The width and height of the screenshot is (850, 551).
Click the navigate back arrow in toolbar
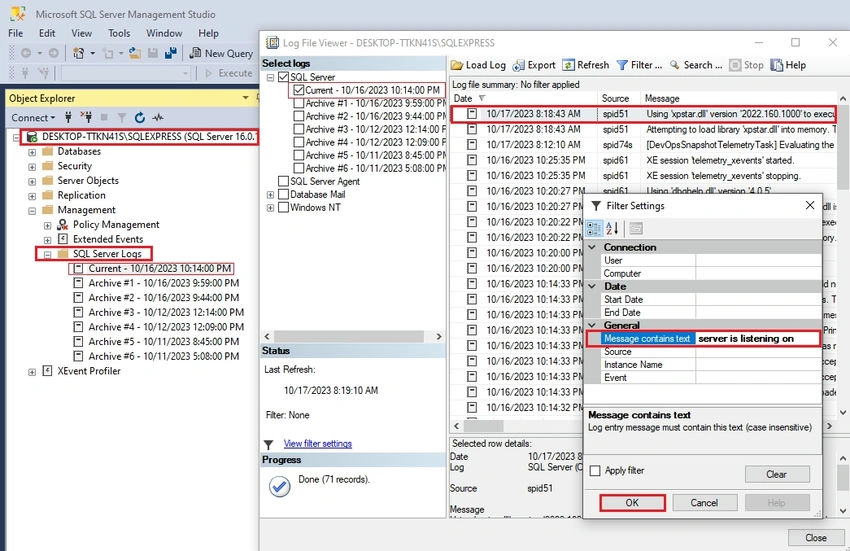(x=25, y=53)
